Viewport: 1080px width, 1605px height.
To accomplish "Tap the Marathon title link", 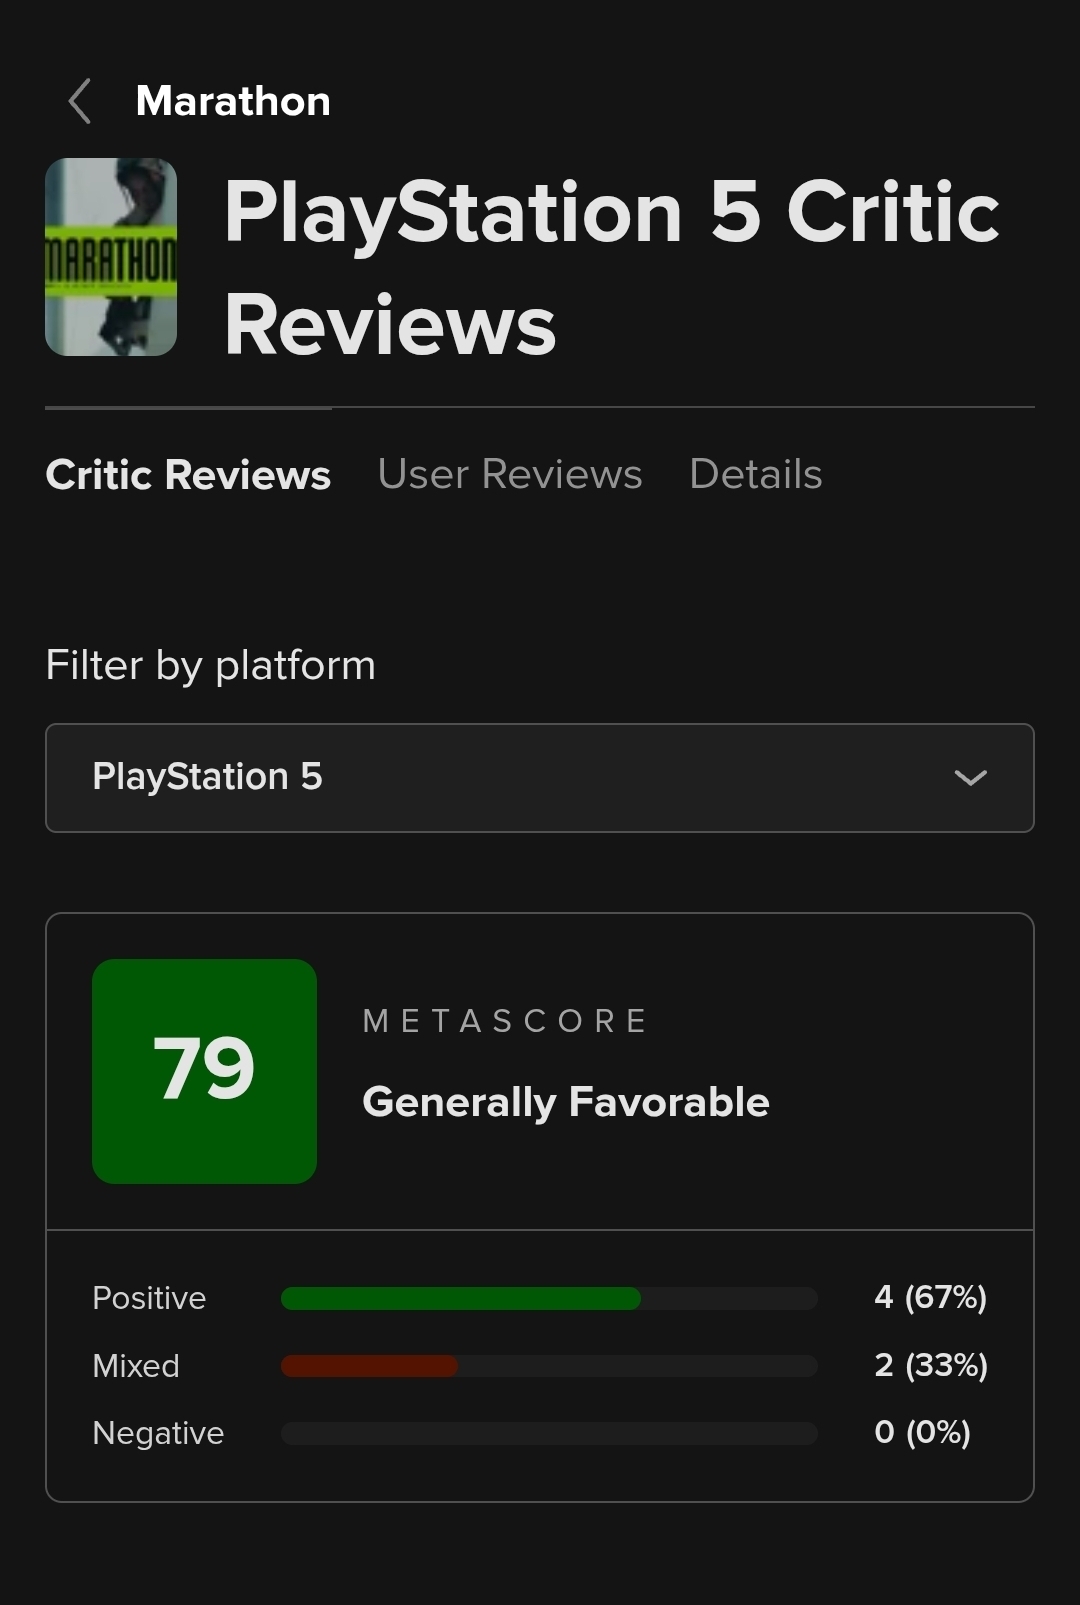I will pyautogui.click(x=233, y=101).
